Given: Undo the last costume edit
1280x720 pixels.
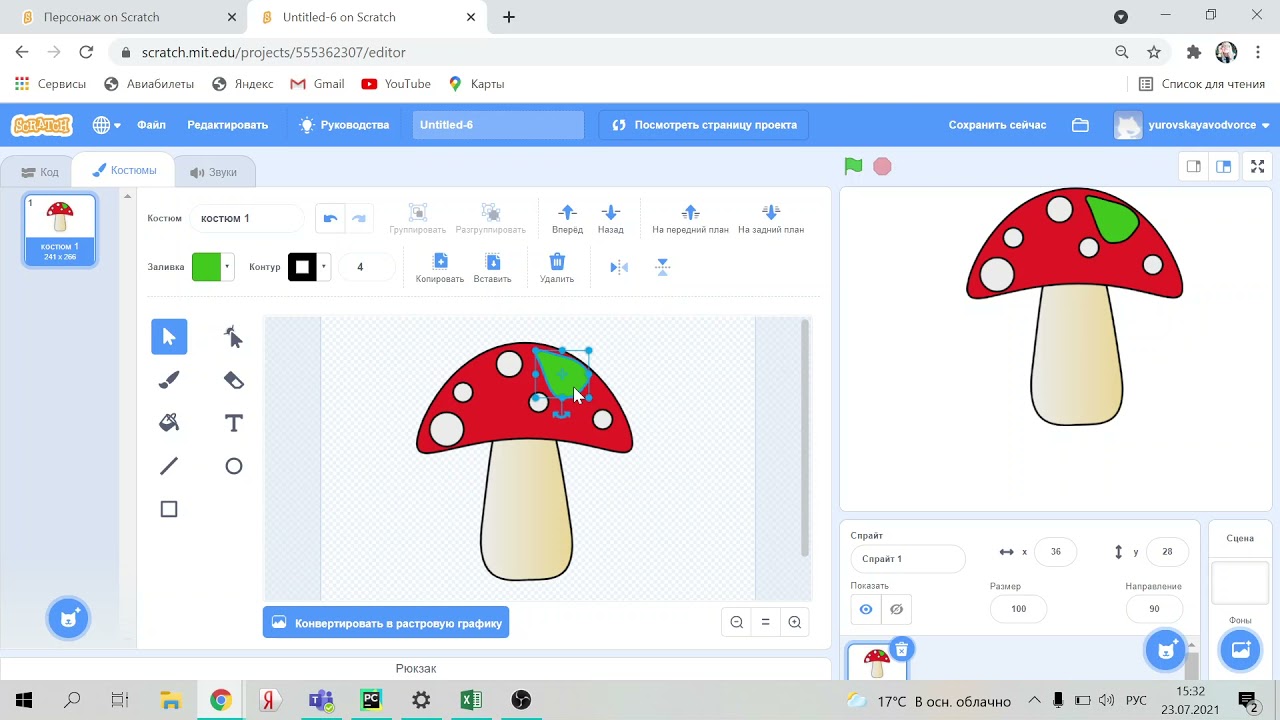Looking at the screenshot, I should (x=330, y=218).
